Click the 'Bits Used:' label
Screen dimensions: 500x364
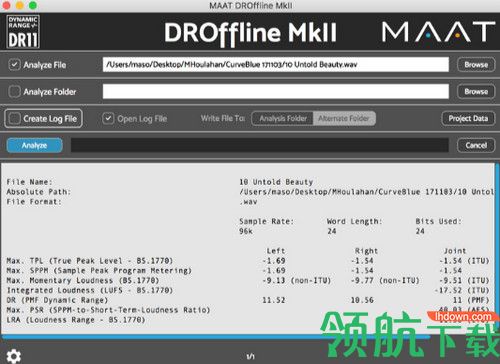(x=438, y=221)
